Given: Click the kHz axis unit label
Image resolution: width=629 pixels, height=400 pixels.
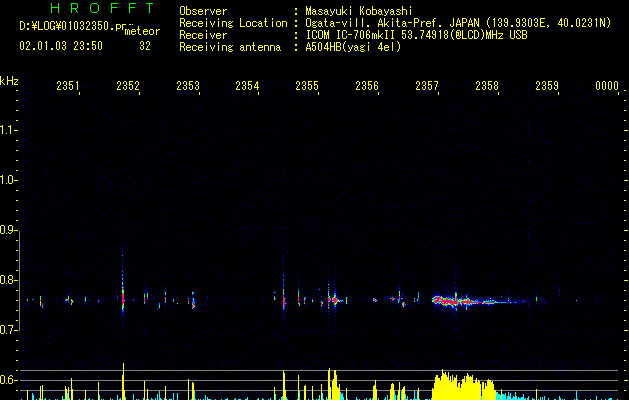Looking at the screenshot, I should click(x=9, y=81).
